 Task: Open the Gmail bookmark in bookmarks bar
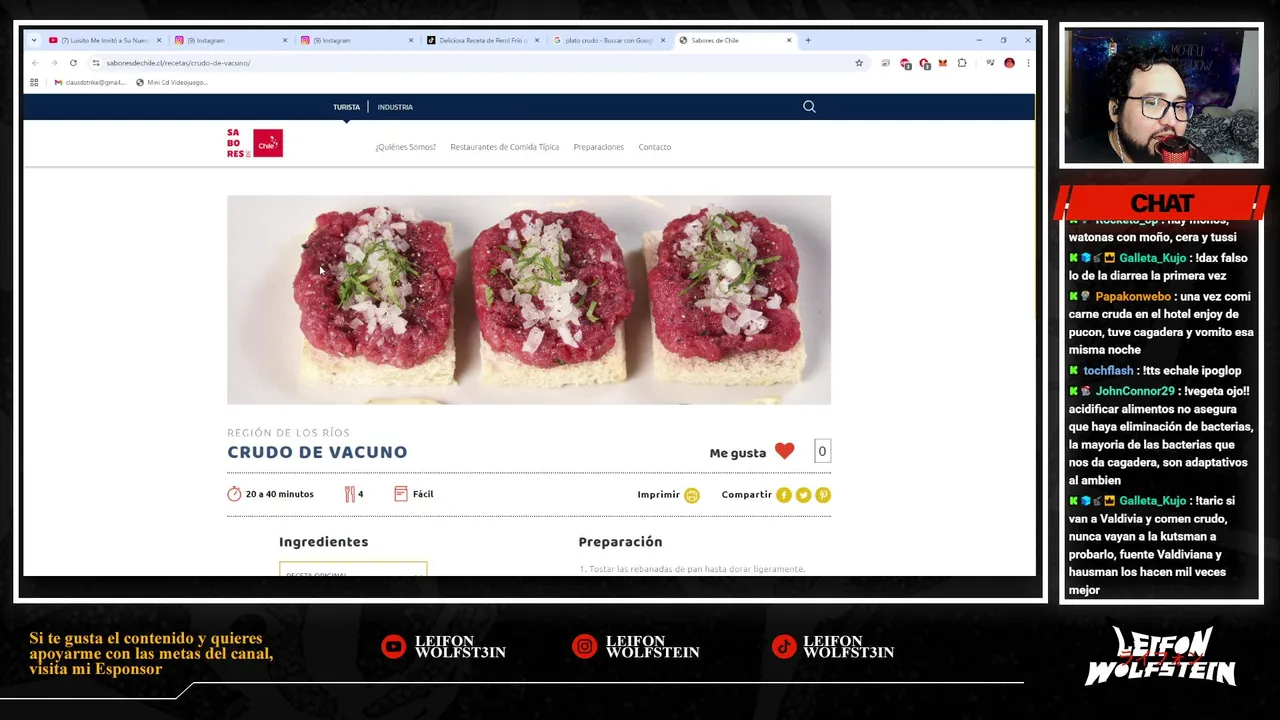click(90, 82)
